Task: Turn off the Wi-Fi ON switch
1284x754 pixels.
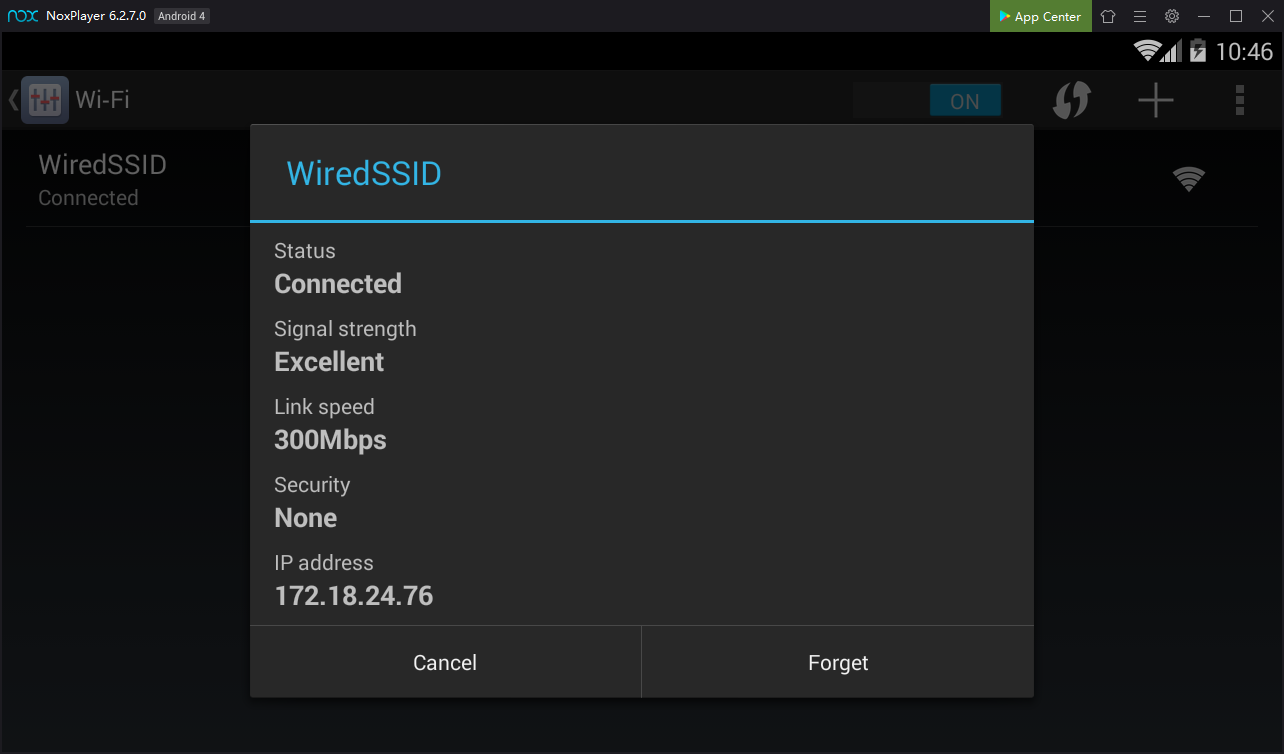Action: click(x=964, y=101)
